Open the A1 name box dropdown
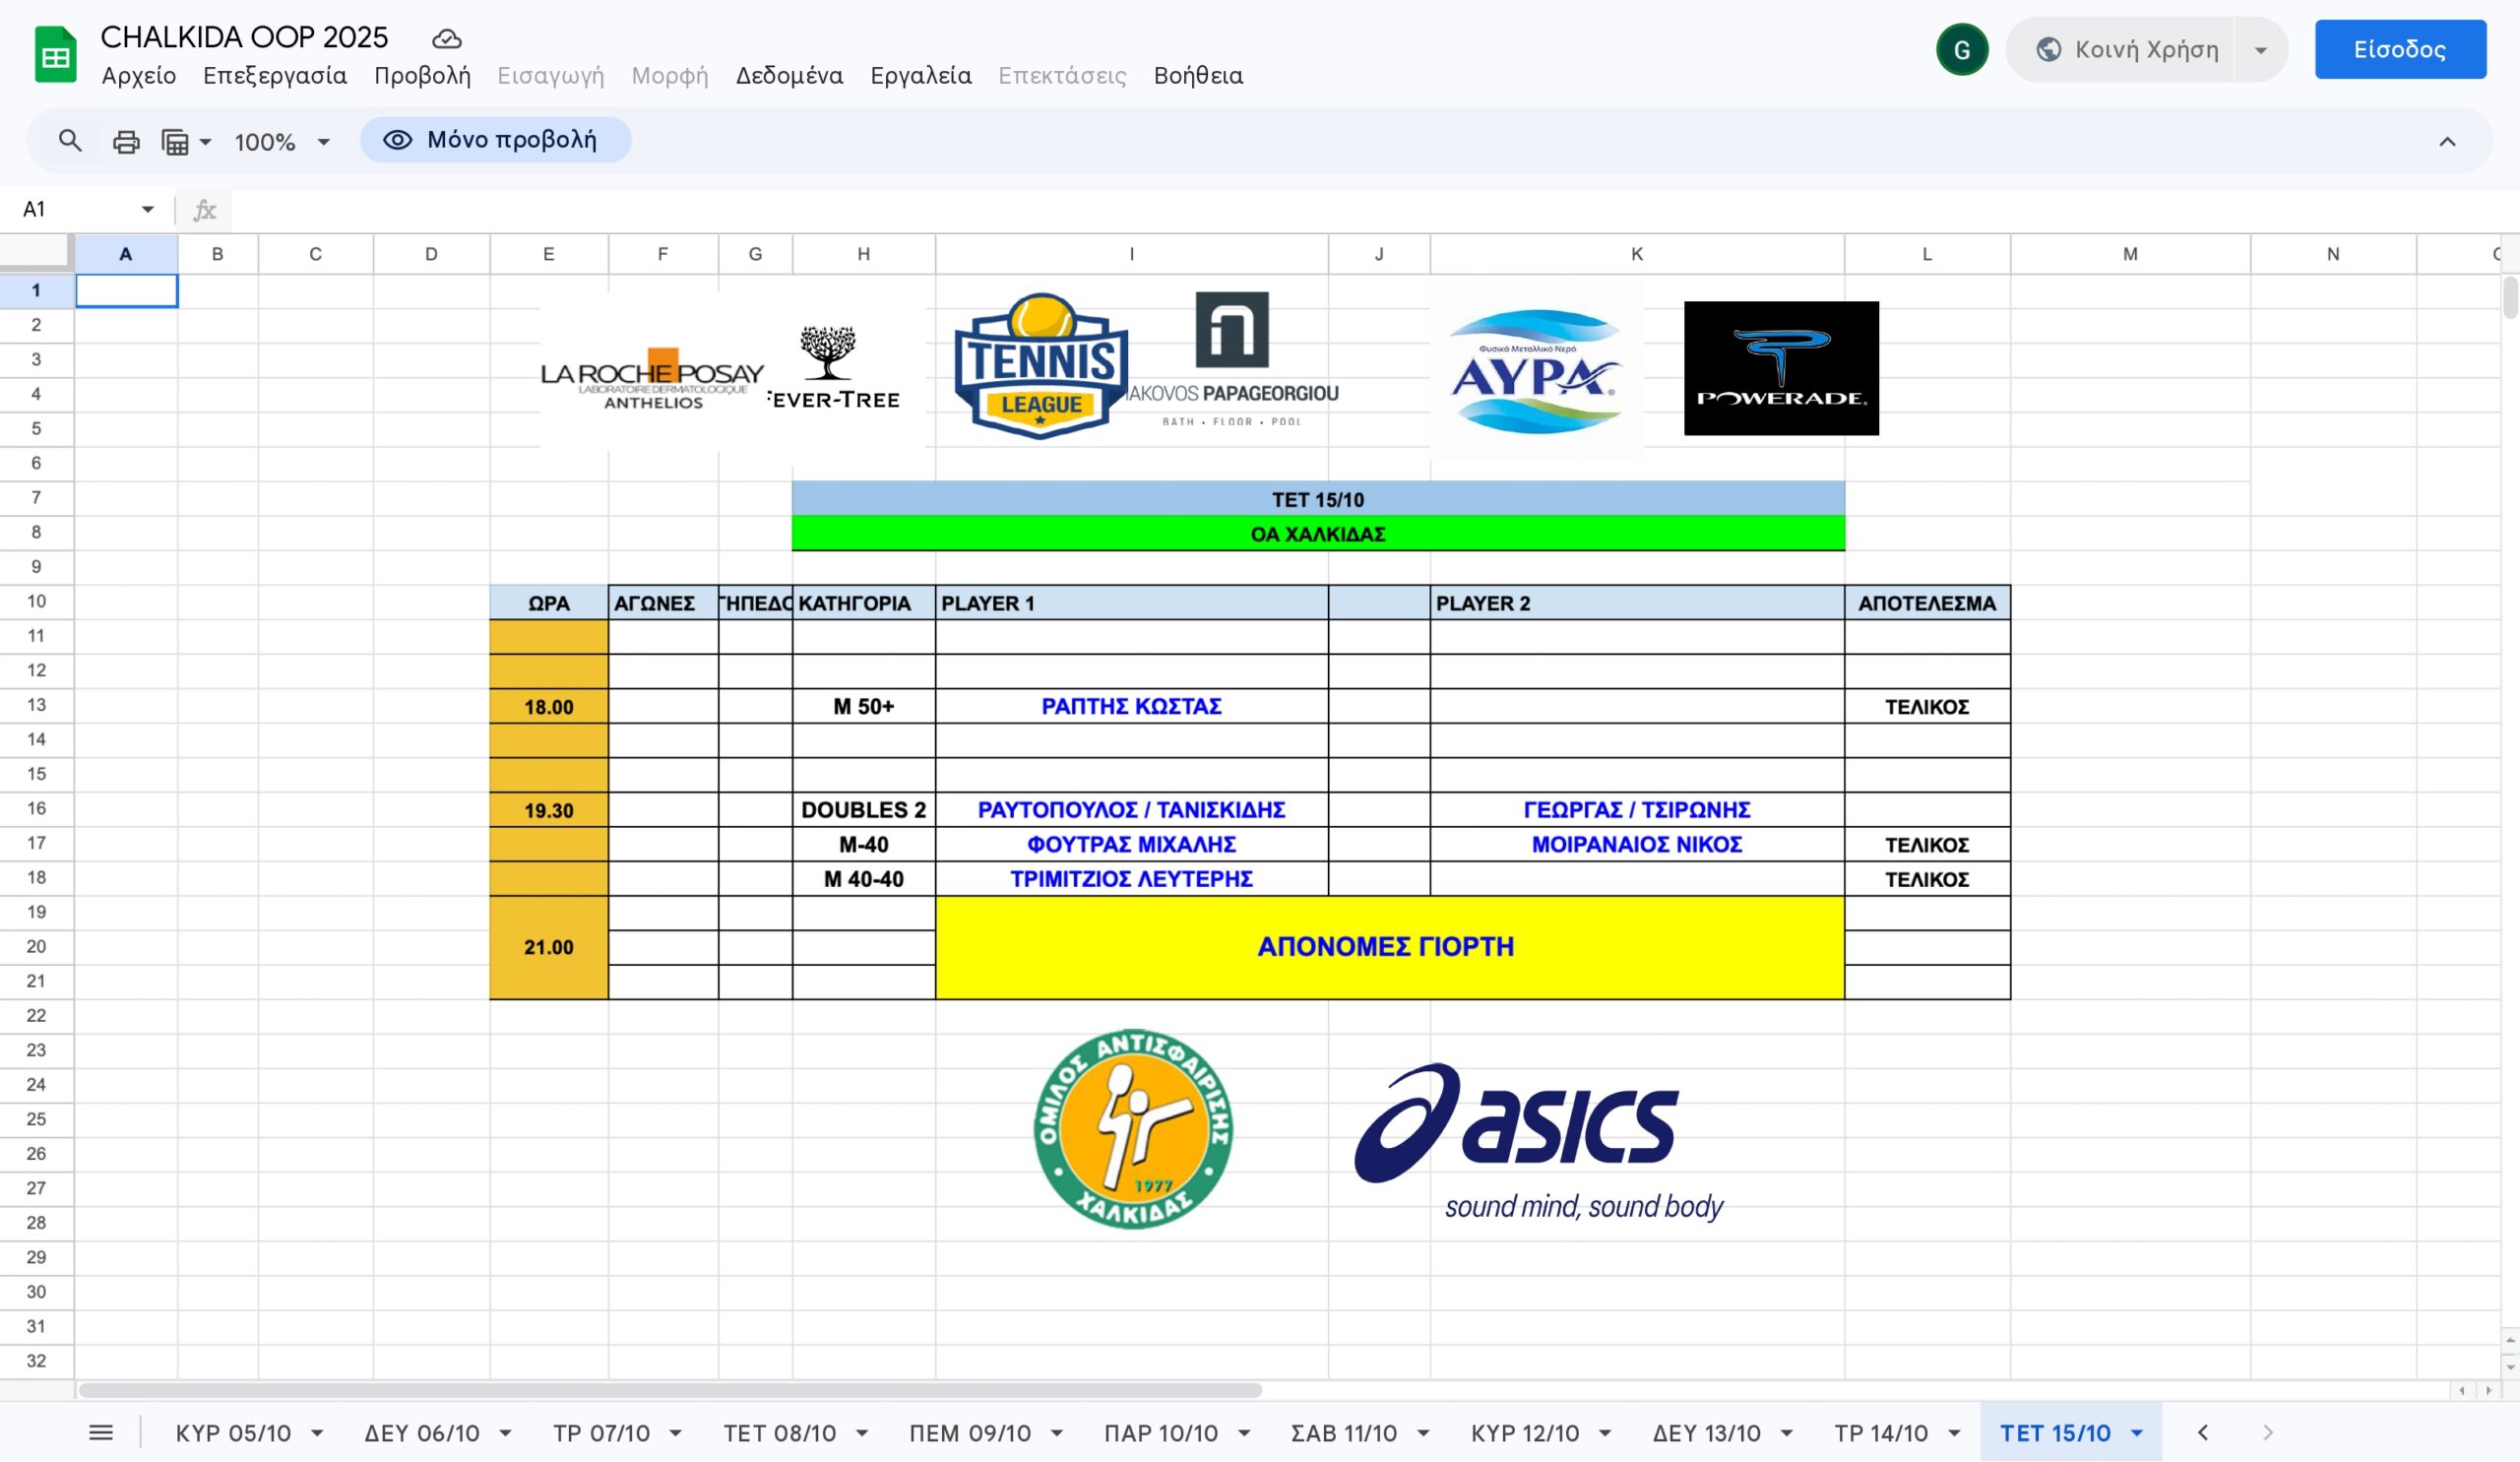The width and height of the screenshot is (2520, 1462). (147, 209)
